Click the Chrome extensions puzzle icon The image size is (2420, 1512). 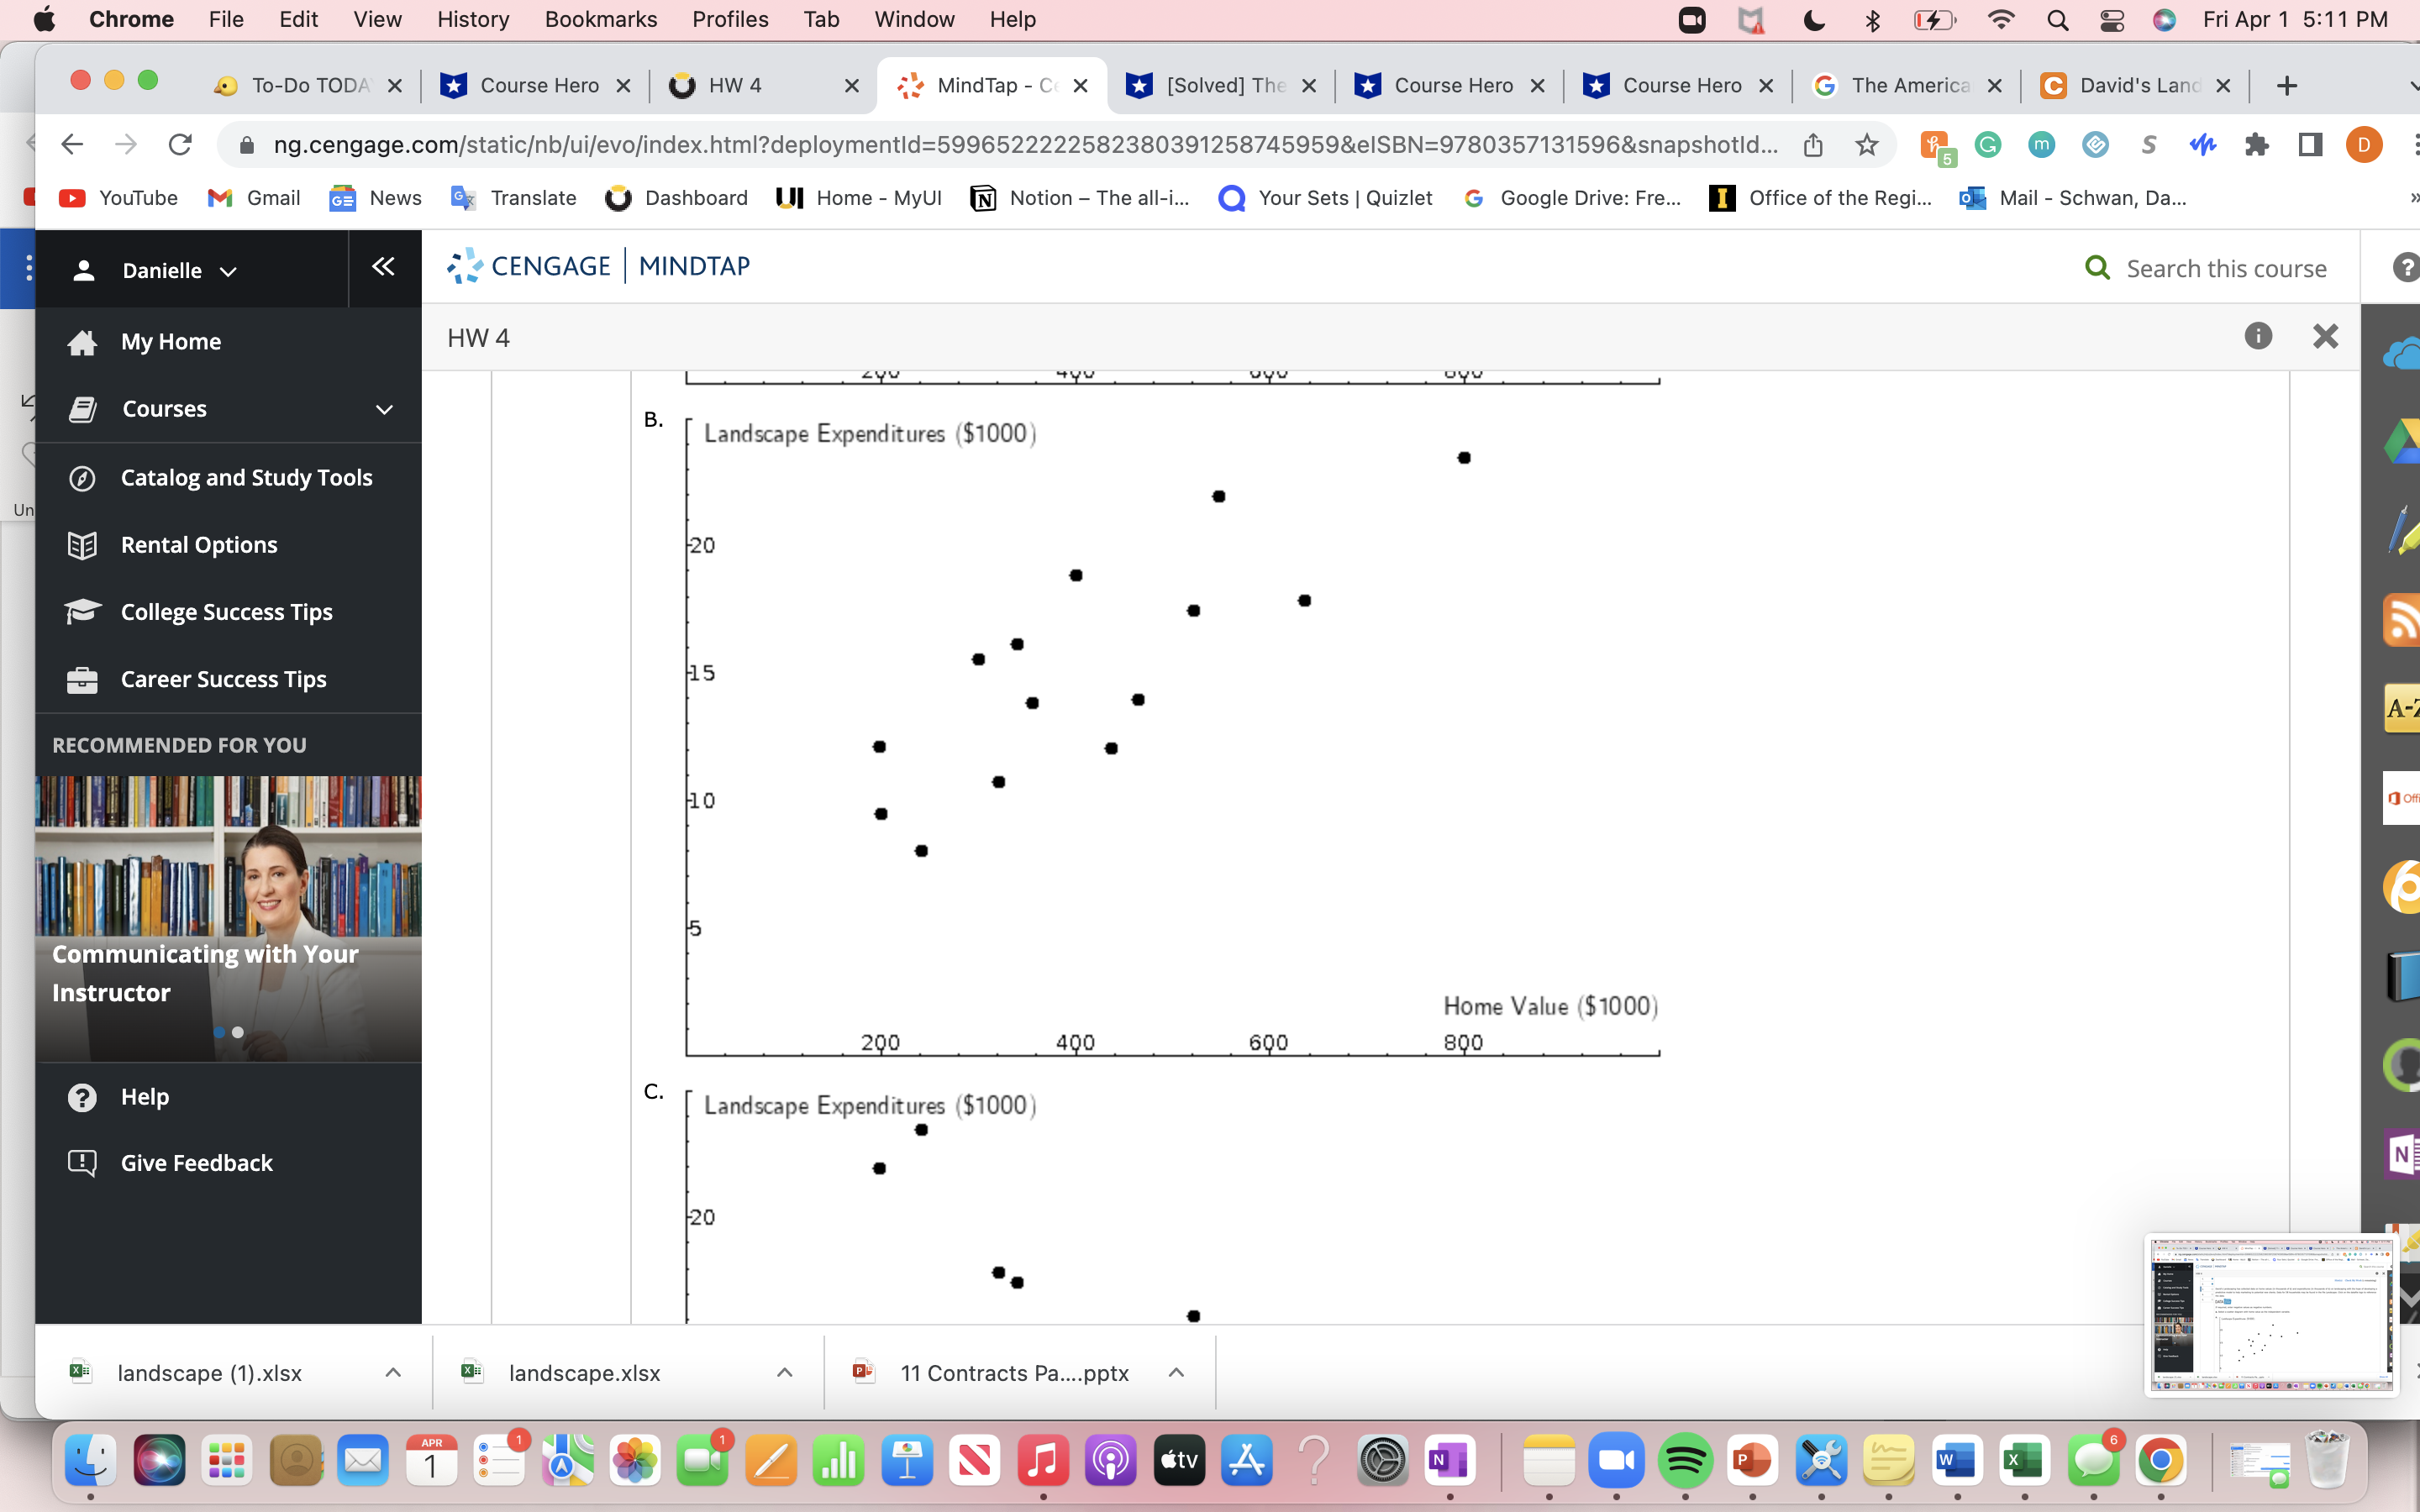[x=2257, y=144]
